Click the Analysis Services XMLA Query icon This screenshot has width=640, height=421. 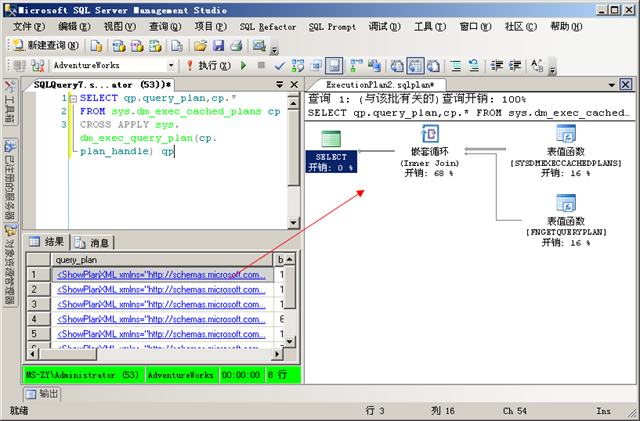coord(155,46)
